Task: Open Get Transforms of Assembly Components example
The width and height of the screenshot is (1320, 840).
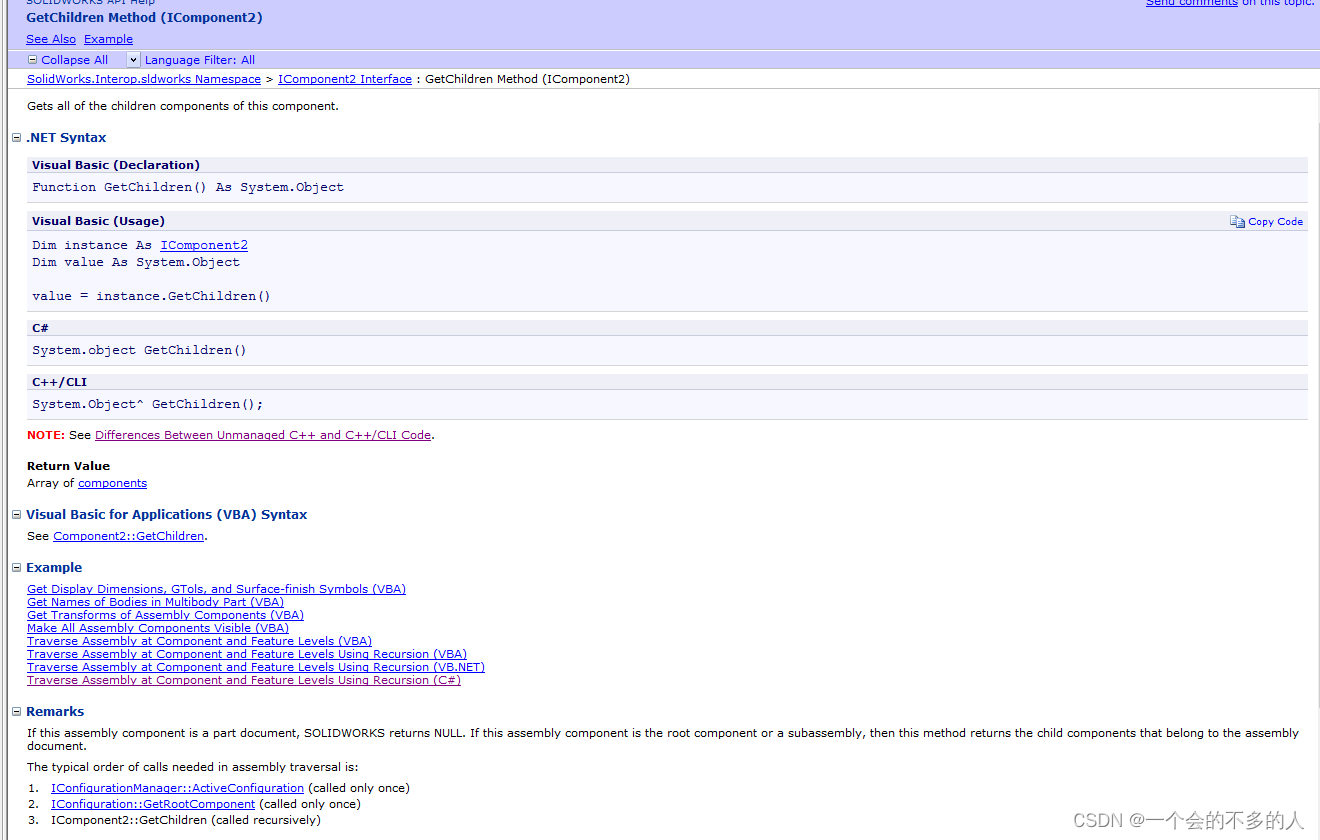Action: click(x=165, y=615)
